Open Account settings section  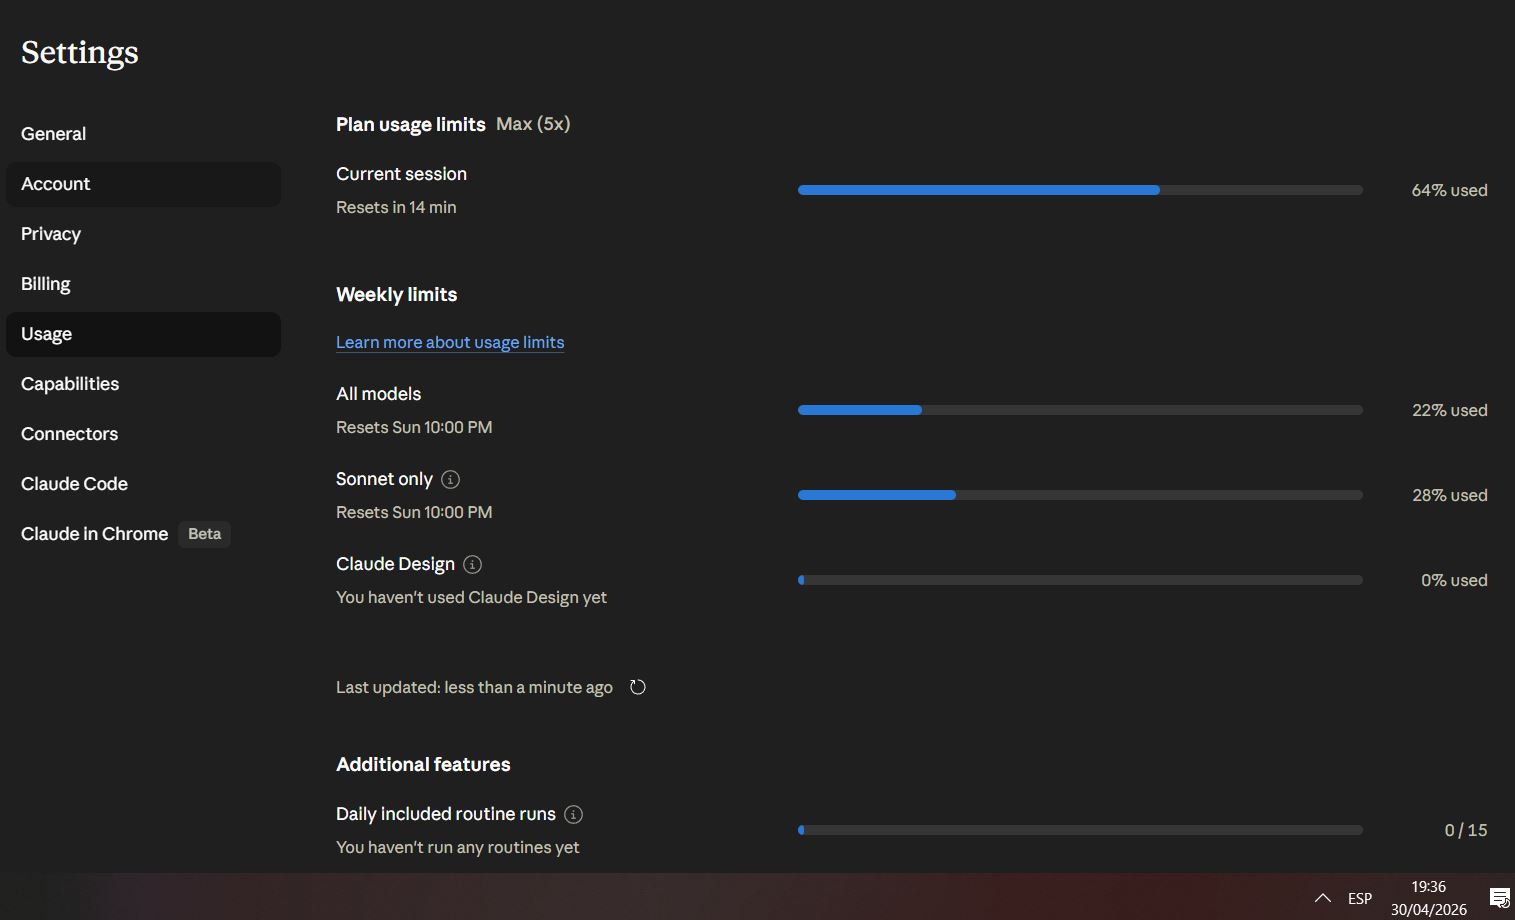(x=143, y=184)
